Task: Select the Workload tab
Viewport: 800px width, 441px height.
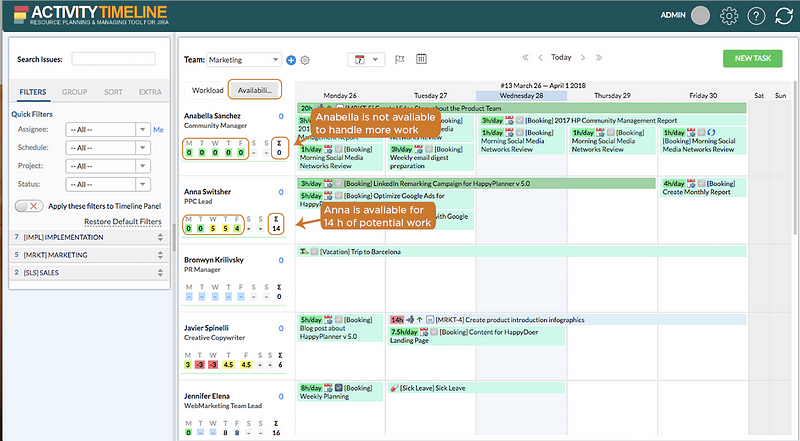Action: click(207, 90)
